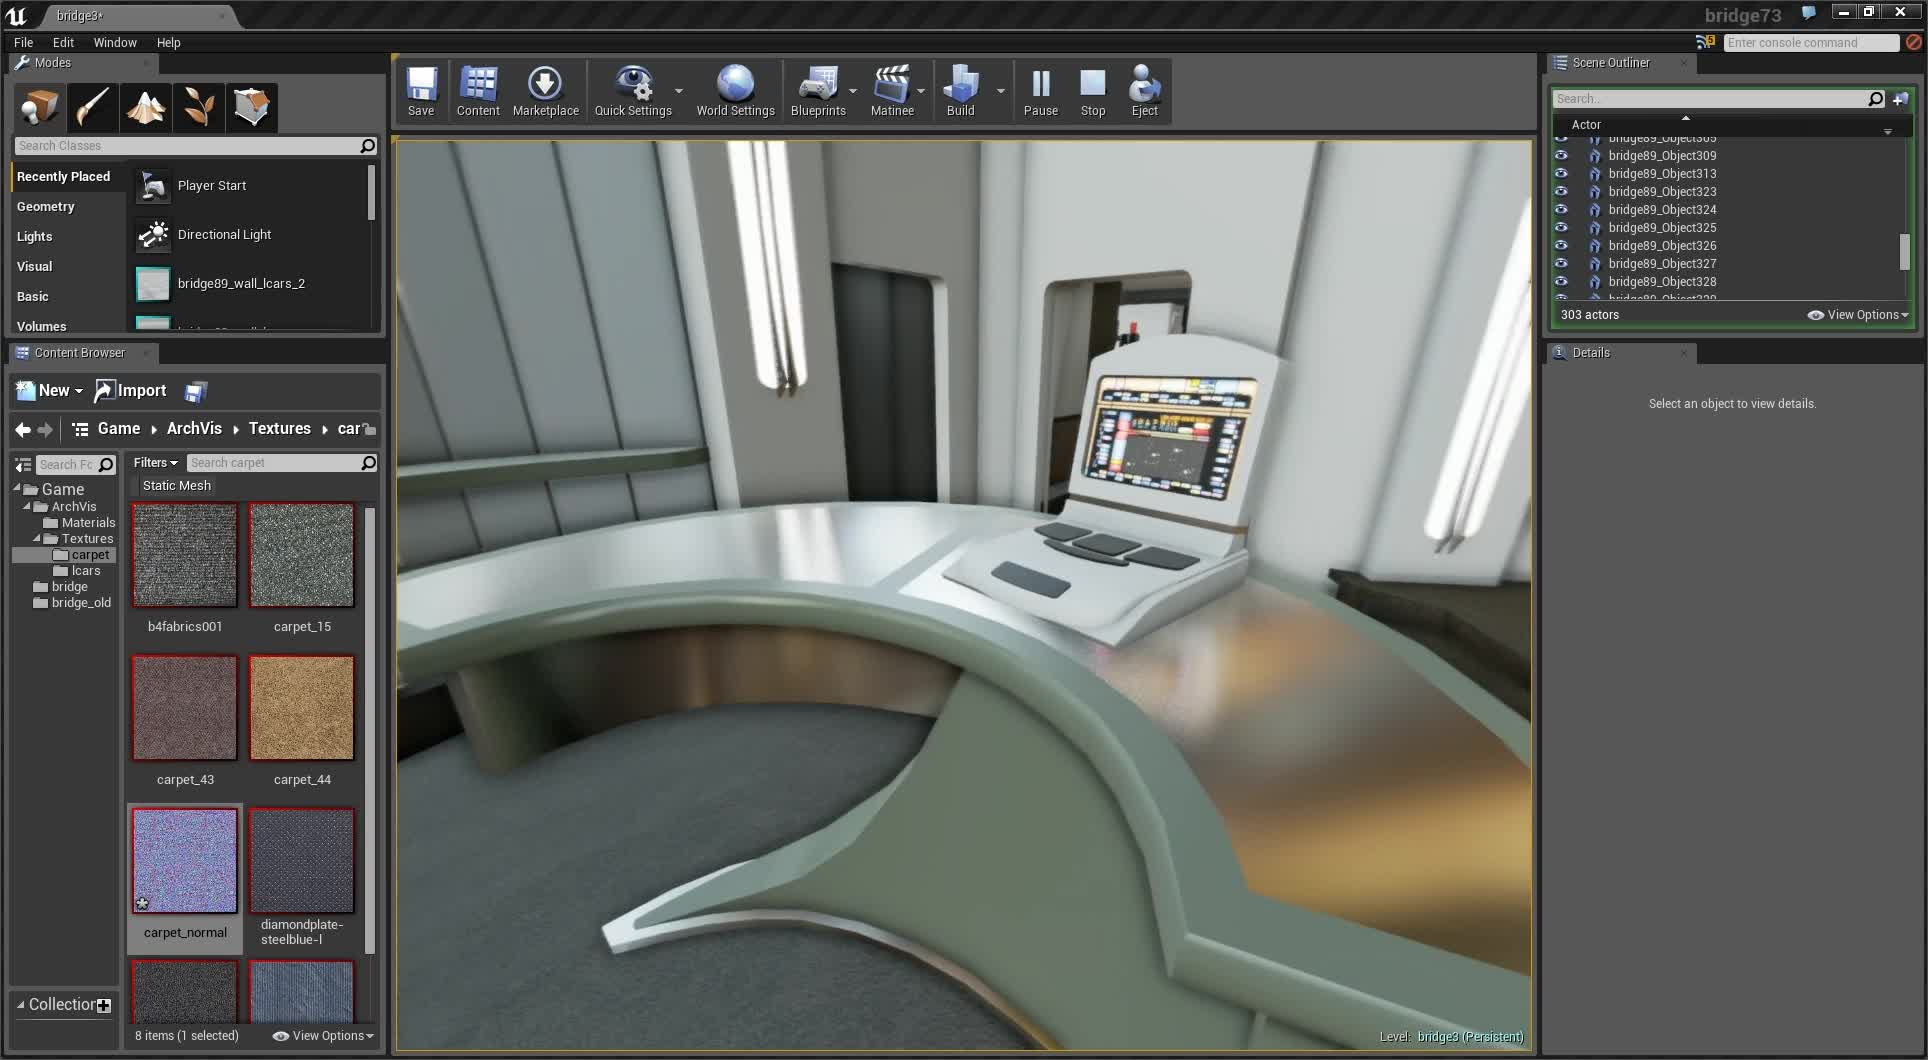Image resolution: width=1928 pixels, height=1060 pixels.
Task: Select the Place mode cube icon
Action: (38, 107)
